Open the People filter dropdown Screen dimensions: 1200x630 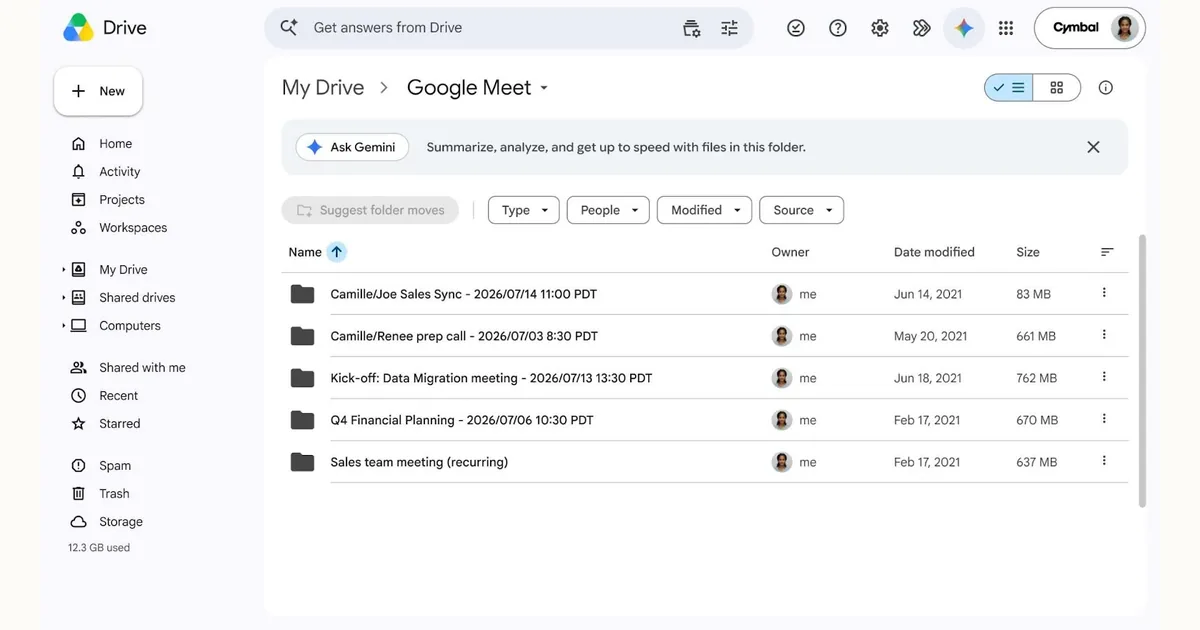point(608,210)
